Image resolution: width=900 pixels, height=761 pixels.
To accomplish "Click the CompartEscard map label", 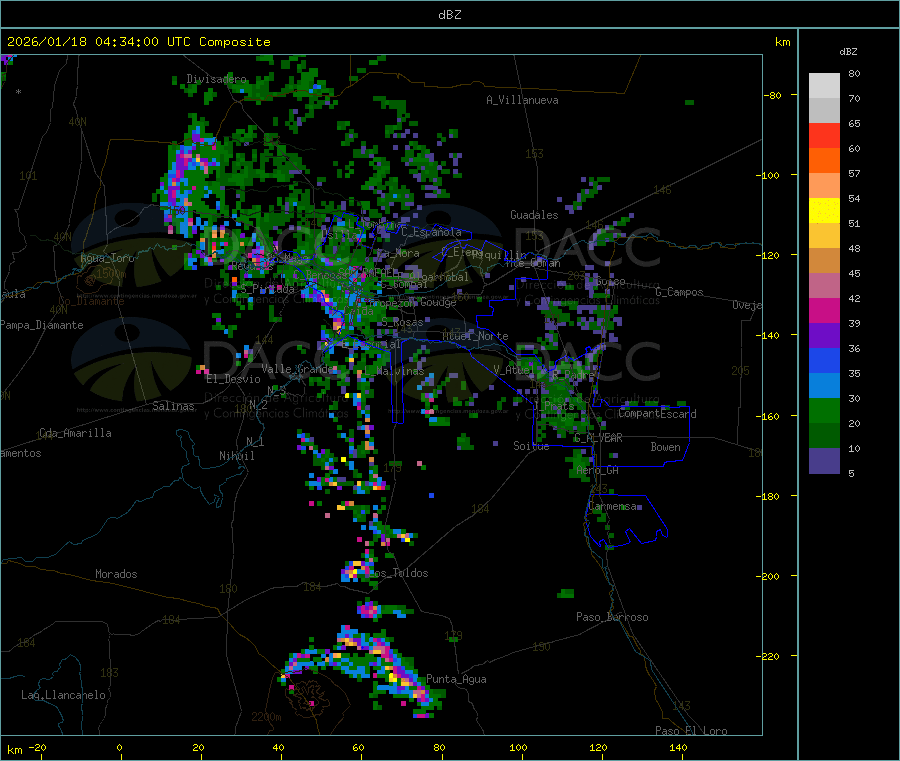I will [x=657, y=414].
